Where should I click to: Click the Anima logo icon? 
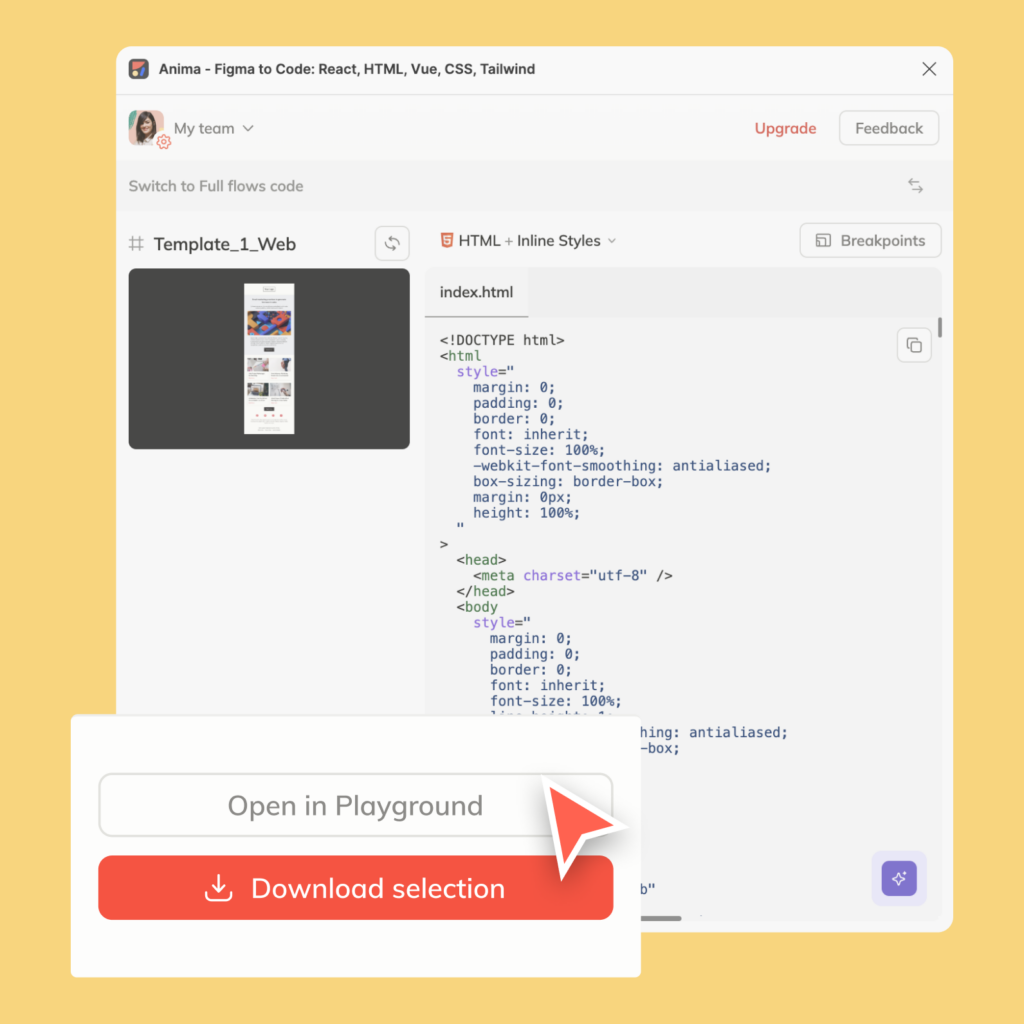[139, 69]
